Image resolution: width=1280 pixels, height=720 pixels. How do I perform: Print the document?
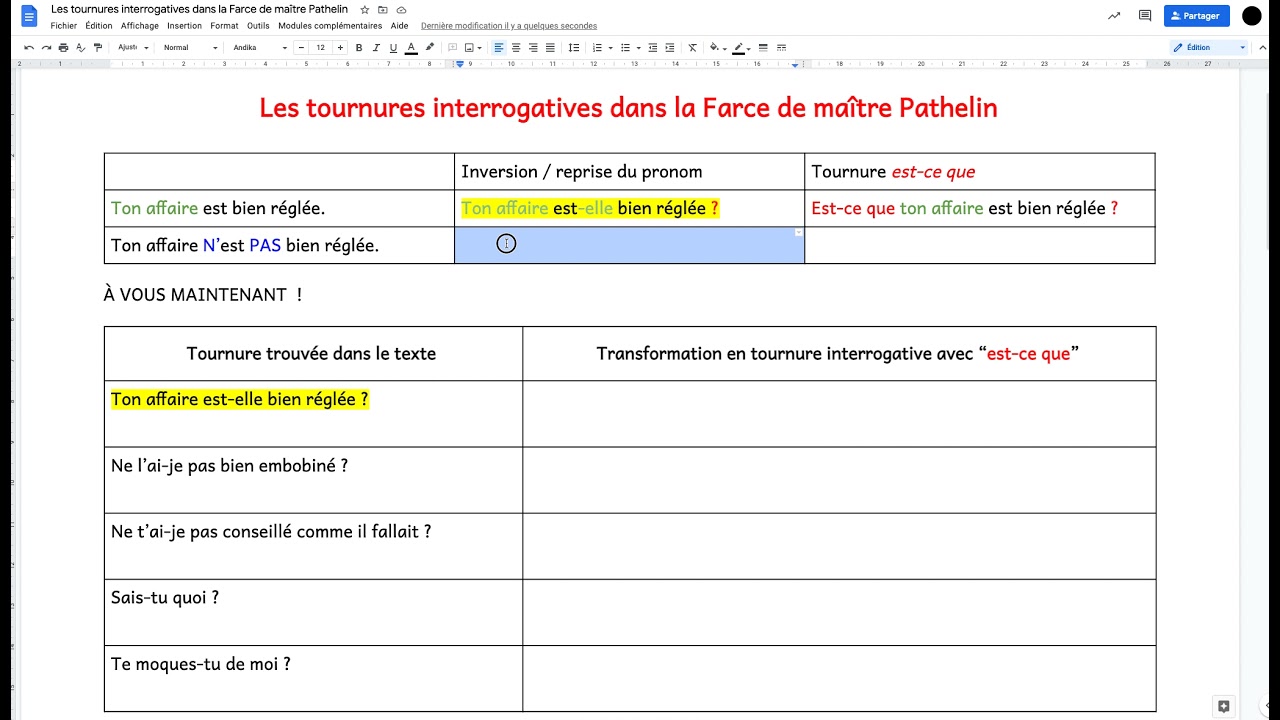(63, 47)
